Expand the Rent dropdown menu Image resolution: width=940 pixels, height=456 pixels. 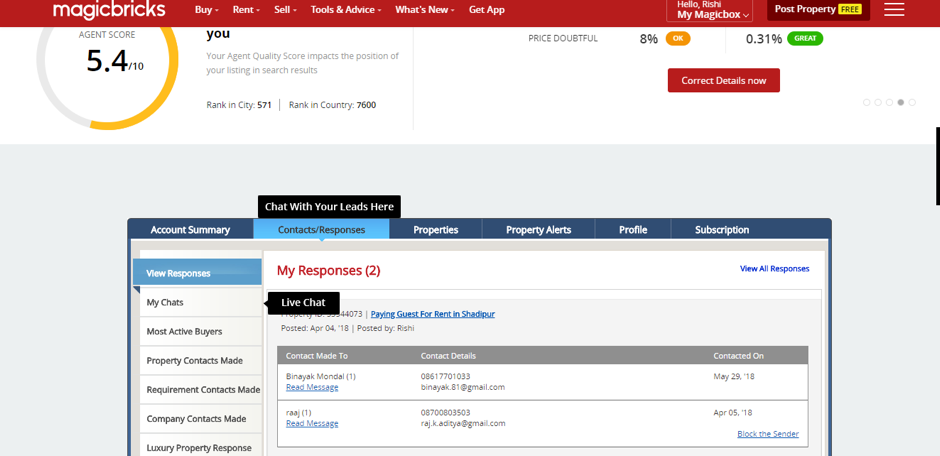246,10
